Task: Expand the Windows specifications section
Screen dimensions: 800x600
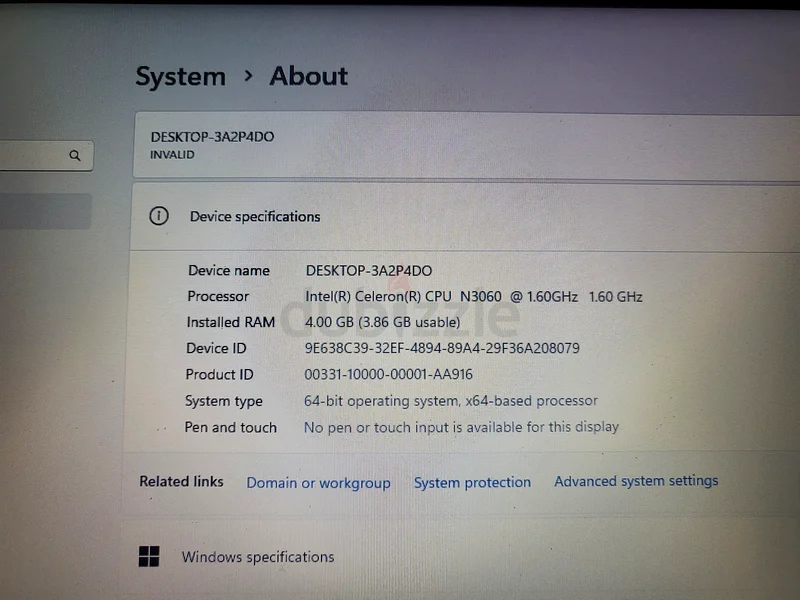Action: [x=459, y=557]
